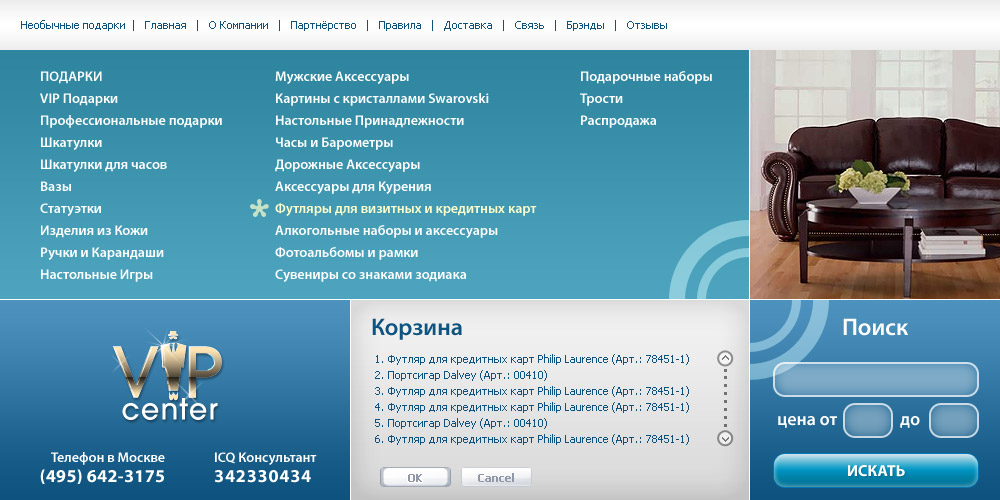The width and height of the screenshot is (1000, 500).
Task: Click the asterisk marker beside Футляры
Action: 259,209
